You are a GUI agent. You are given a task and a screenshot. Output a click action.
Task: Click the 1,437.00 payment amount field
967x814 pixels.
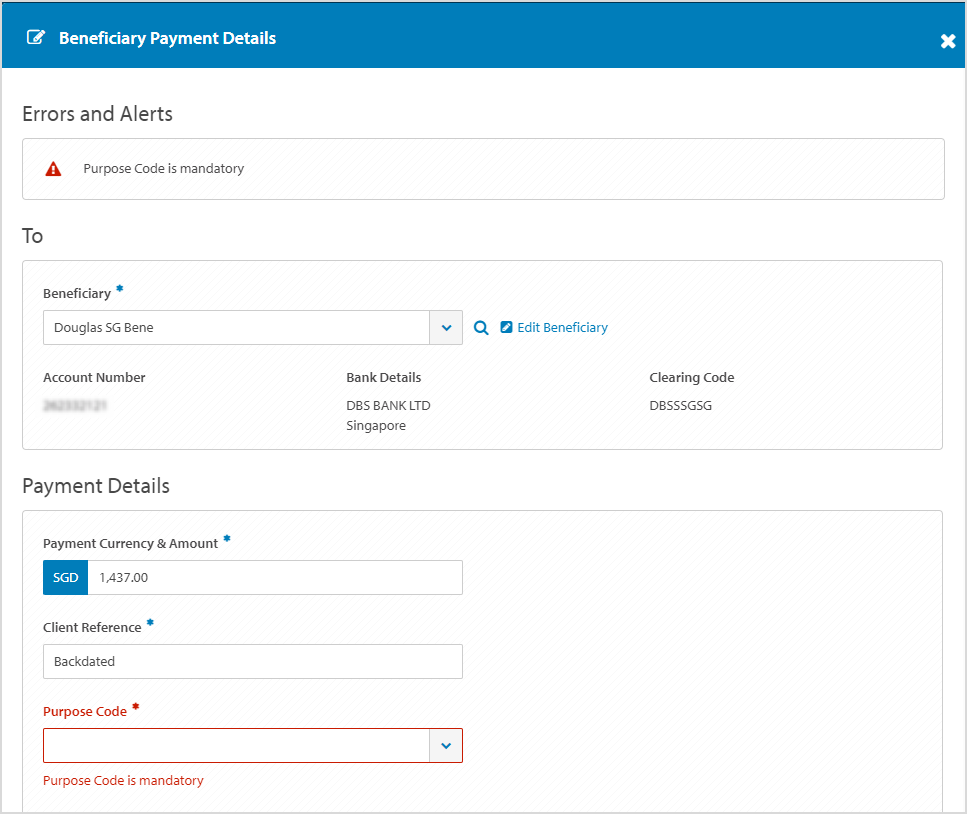(274, 578)
